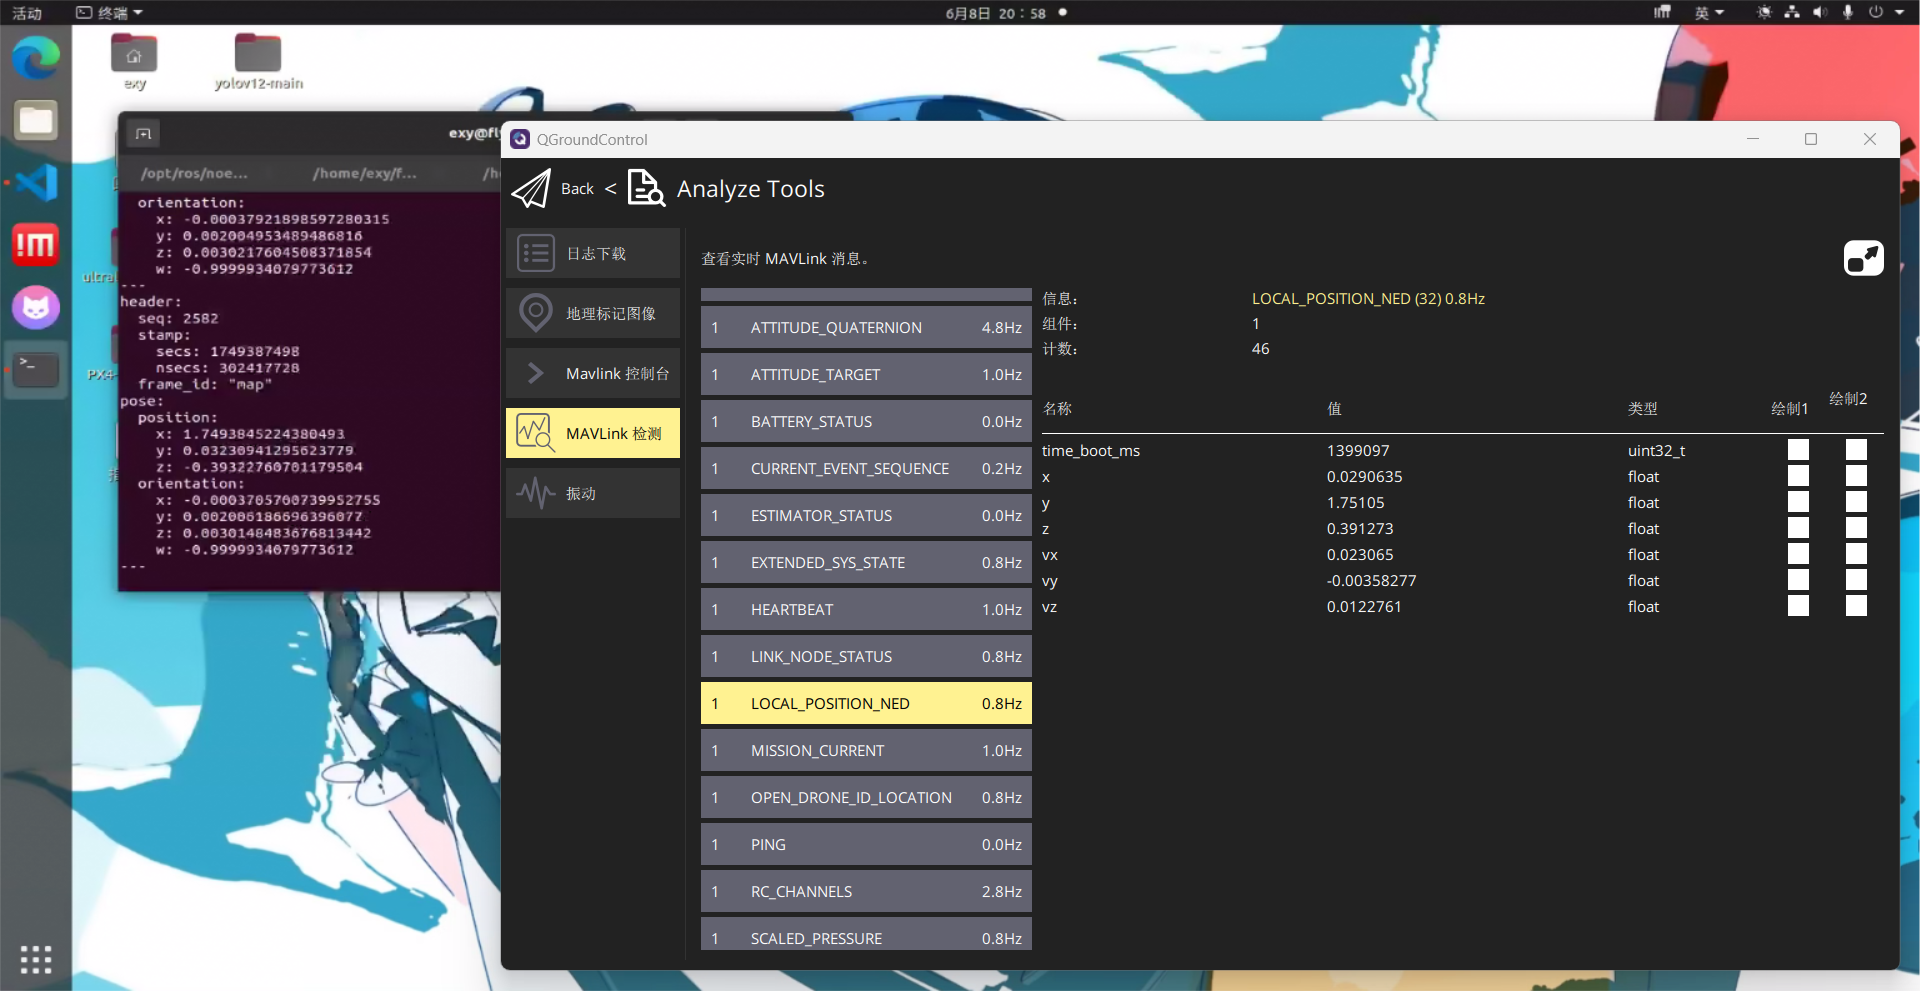Click the MAVLink inspector chart icon
1920x991 pixels.
(535, 433)
